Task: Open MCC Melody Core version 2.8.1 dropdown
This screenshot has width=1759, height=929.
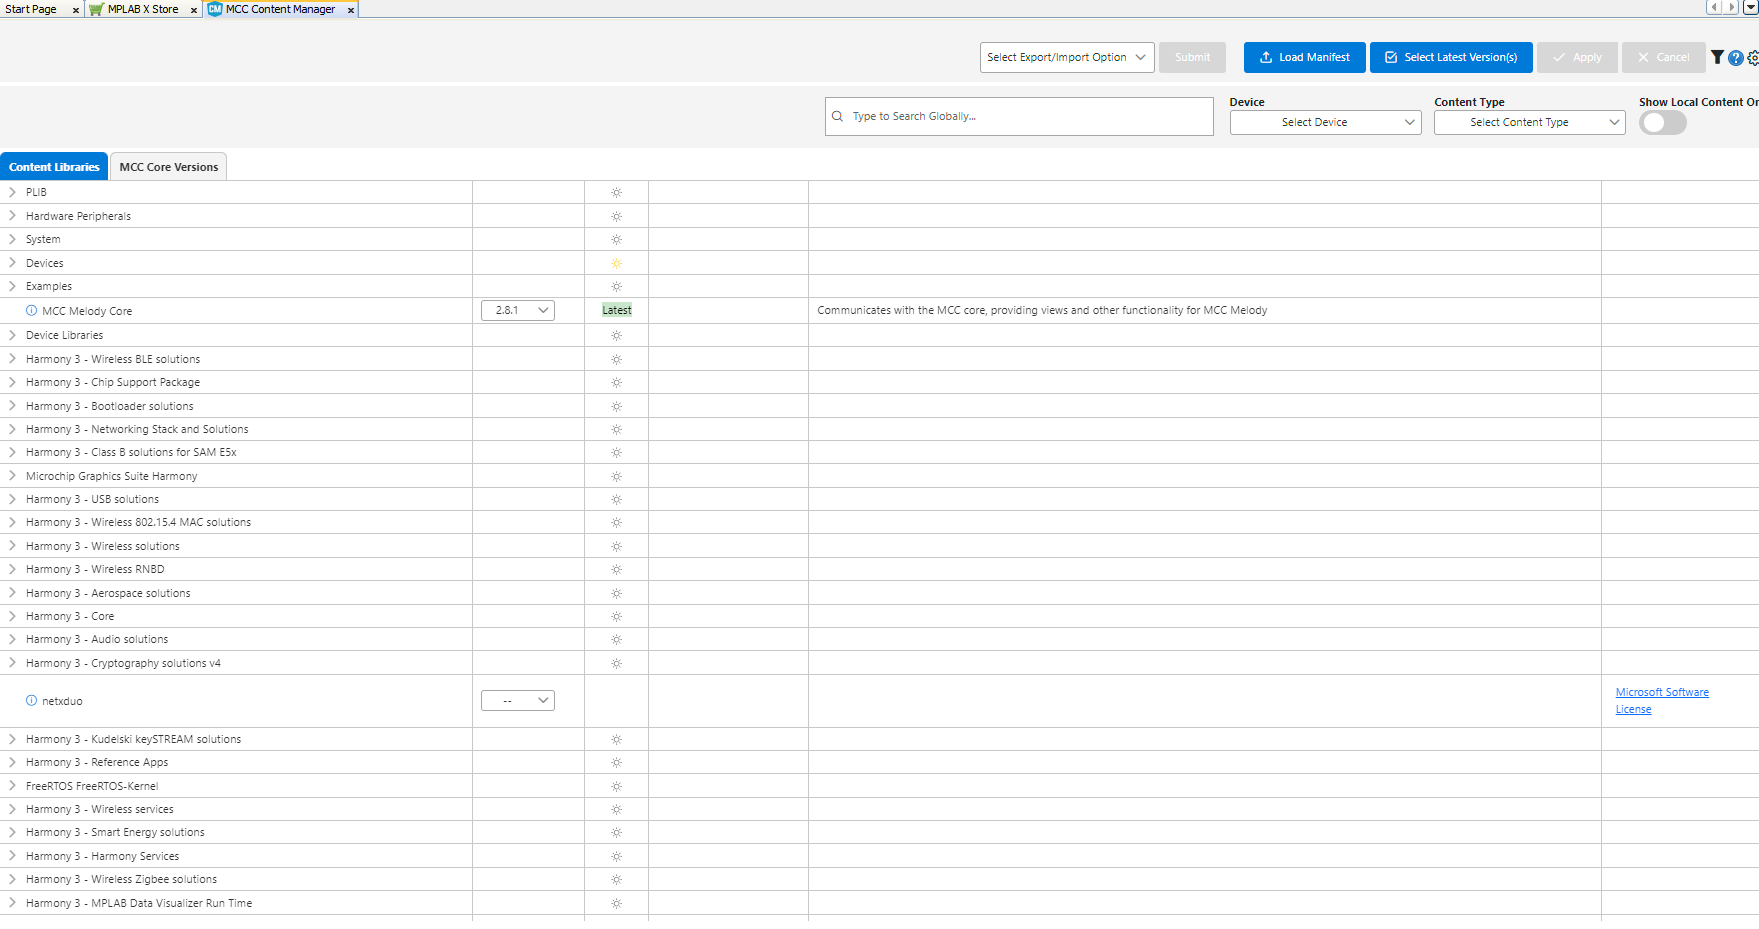Action: point(518,310)
